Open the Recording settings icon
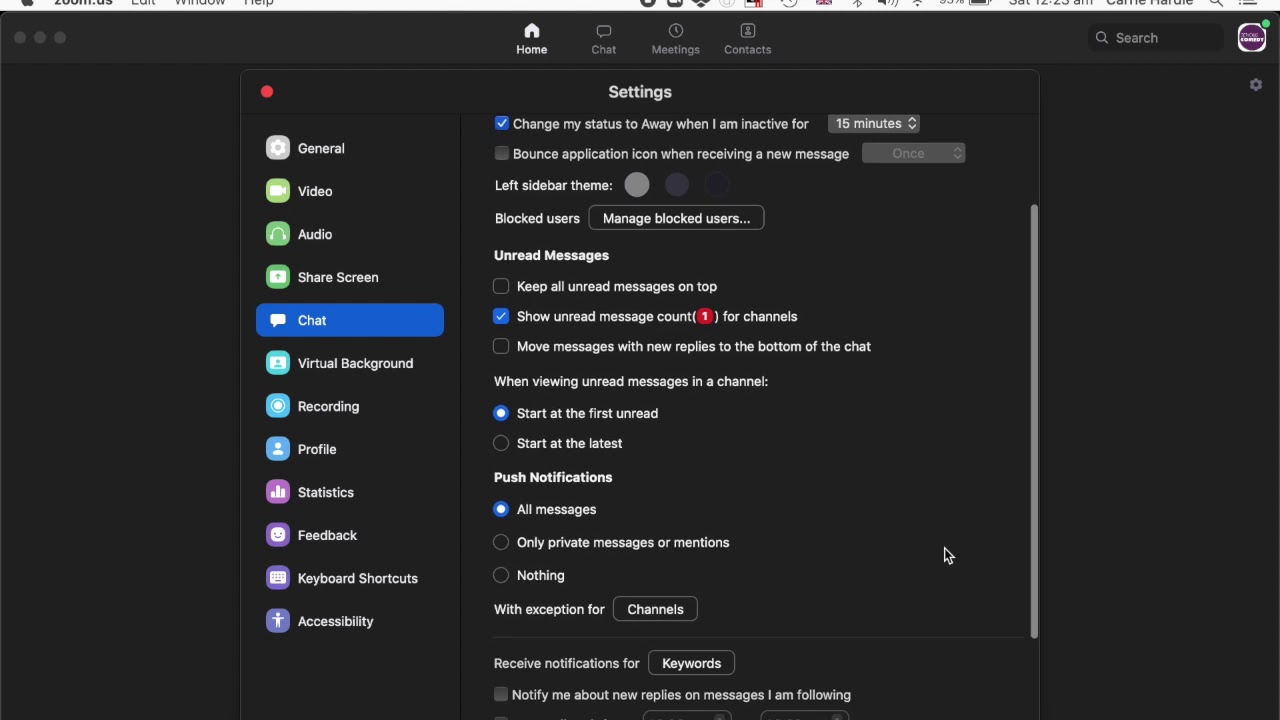Screen dimensions: 1280x720 (x=278, y=406)
